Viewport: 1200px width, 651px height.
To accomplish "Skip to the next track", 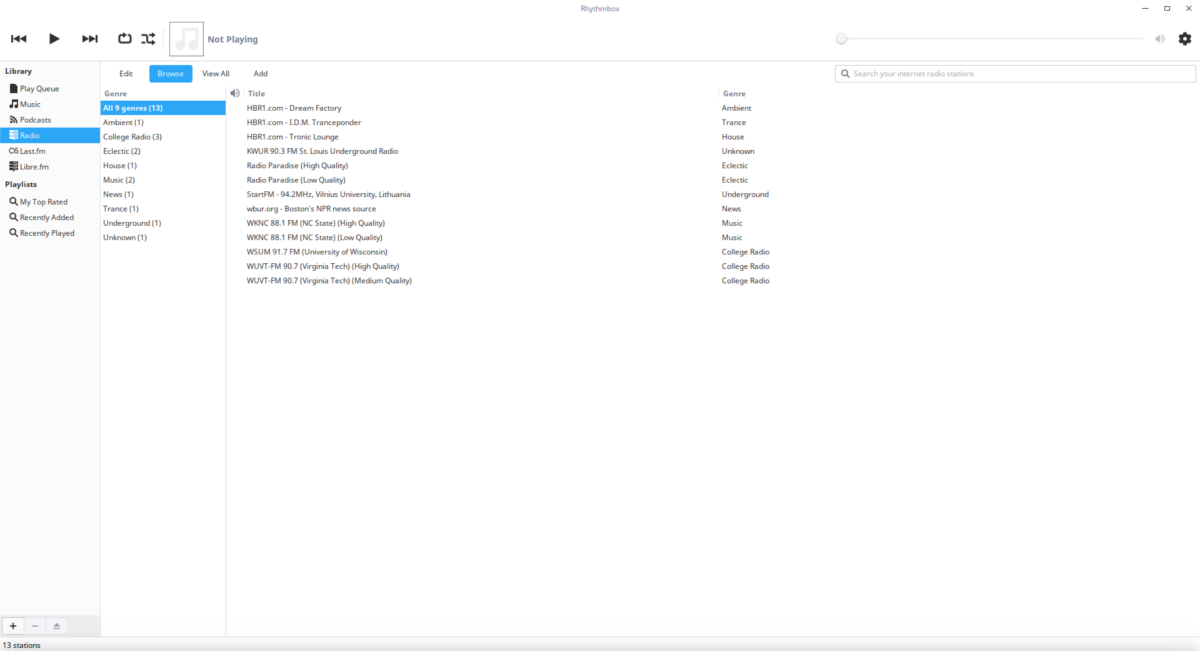I will point(90,39).
